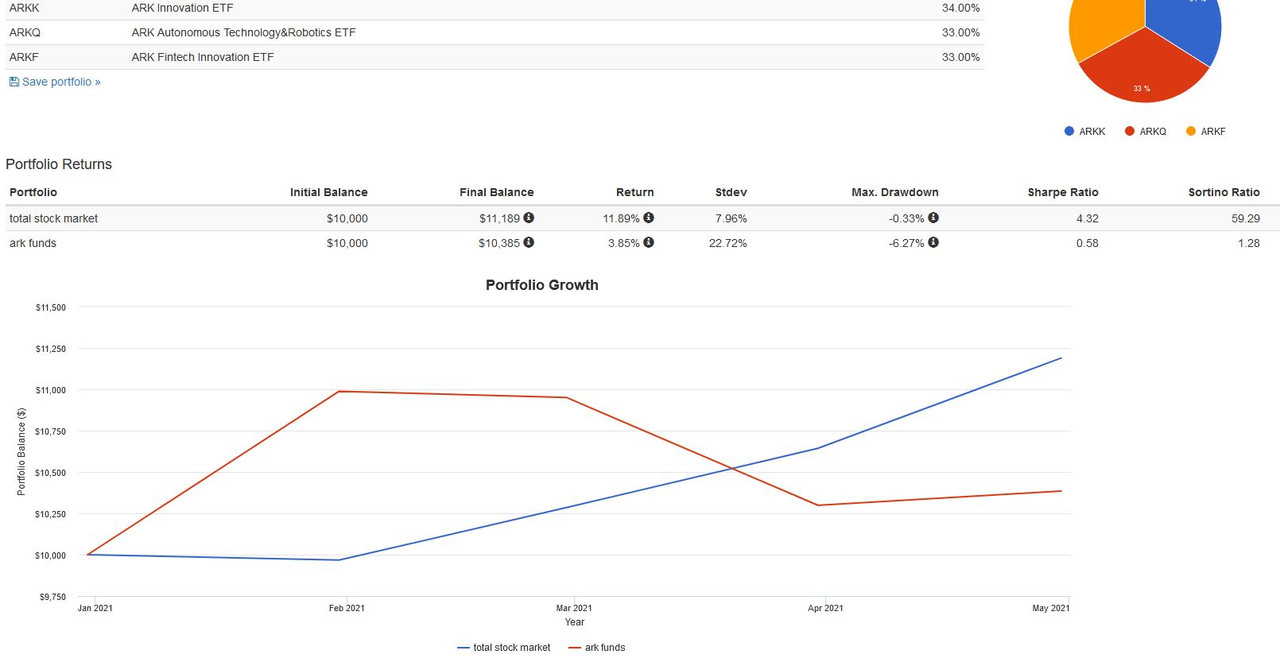Click the Initial Balance column header
This screenshot has width=1280, height=657.
click(x=329, y=192)
